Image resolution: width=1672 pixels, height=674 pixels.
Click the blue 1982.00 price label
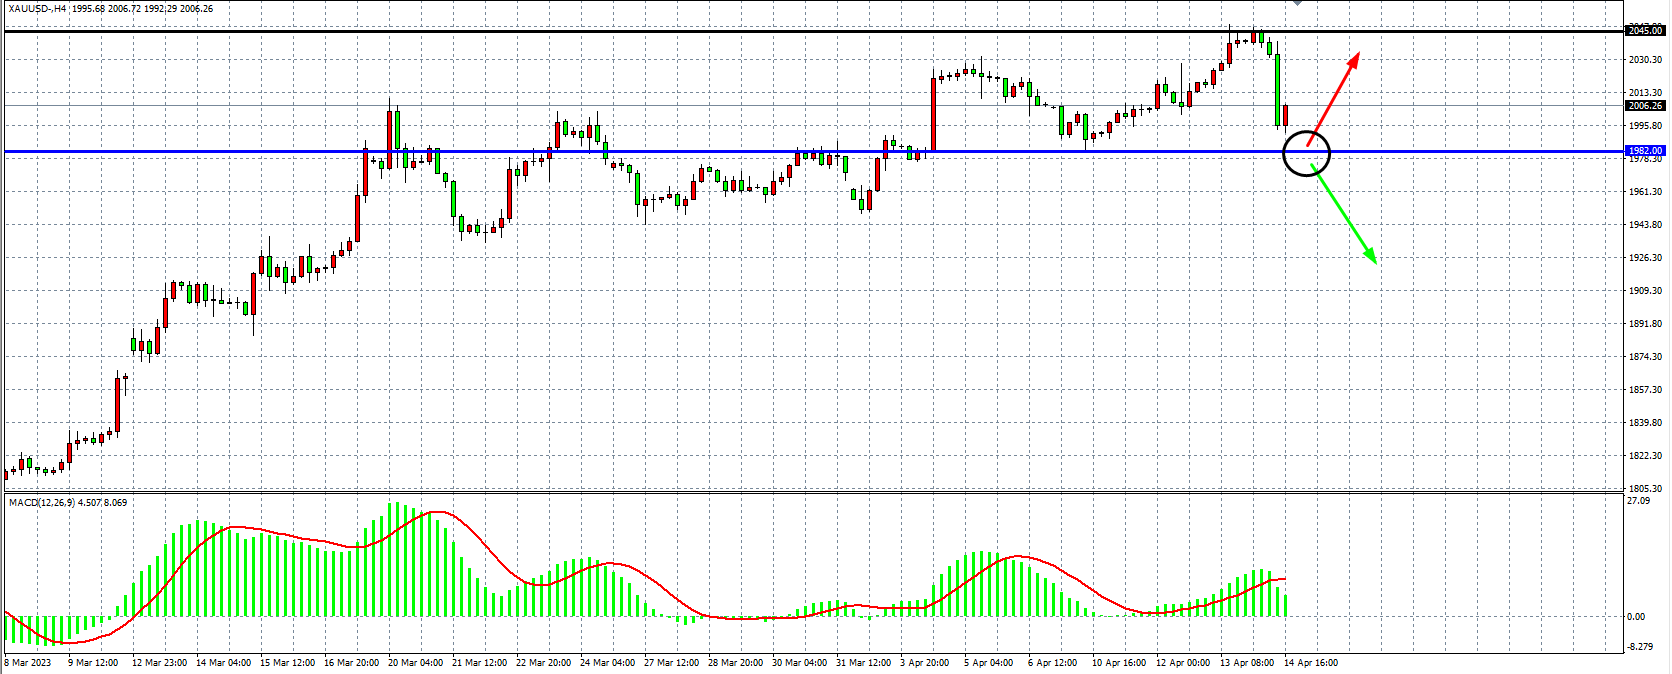tap(1645, 151)
